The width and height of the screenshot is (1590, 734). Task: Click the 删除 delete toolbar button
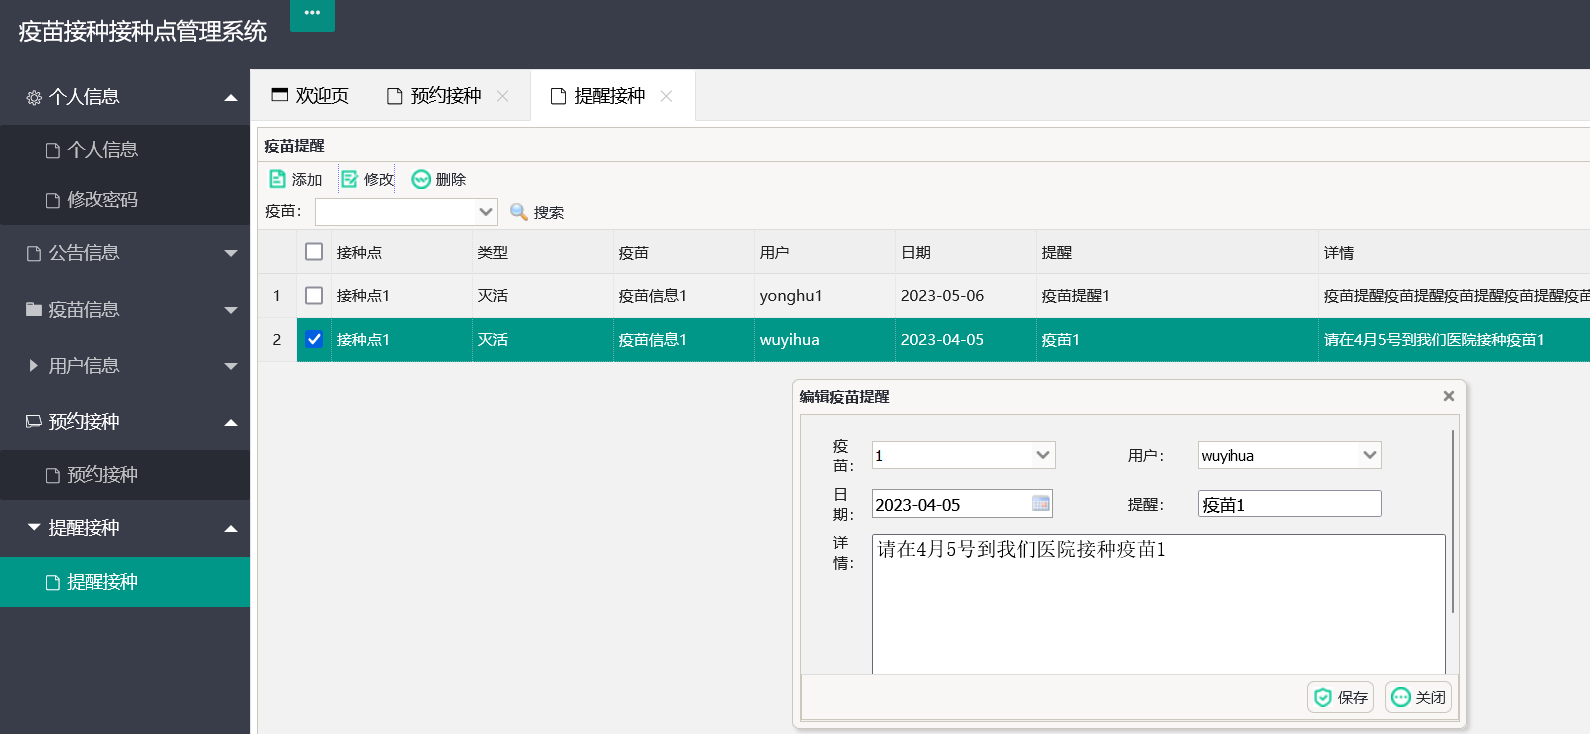pos(439,179)
